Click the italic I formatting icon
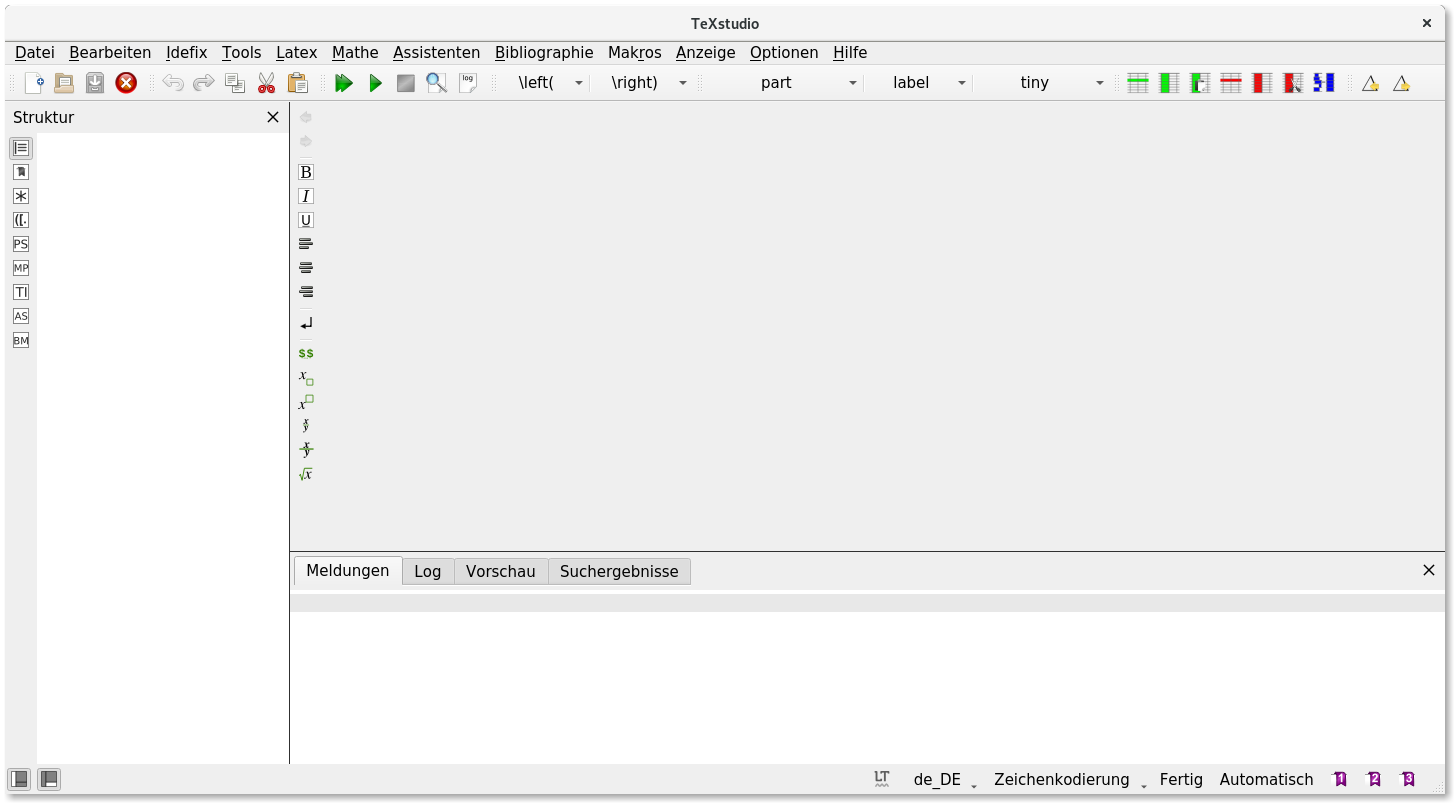 pyautogui.click(x=306, y=196)
